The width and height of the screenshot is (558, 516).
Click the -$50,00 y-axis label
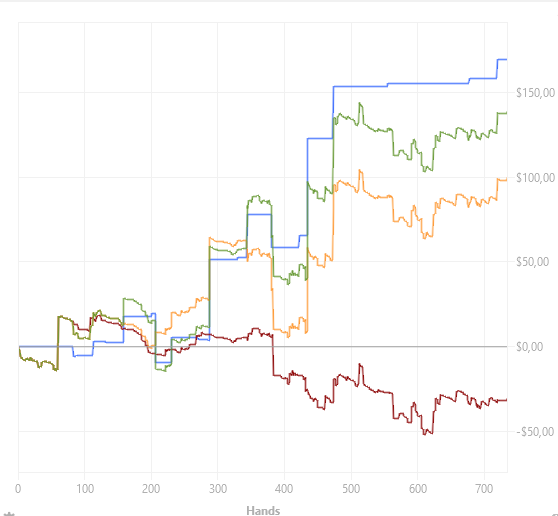click(535, 431)
